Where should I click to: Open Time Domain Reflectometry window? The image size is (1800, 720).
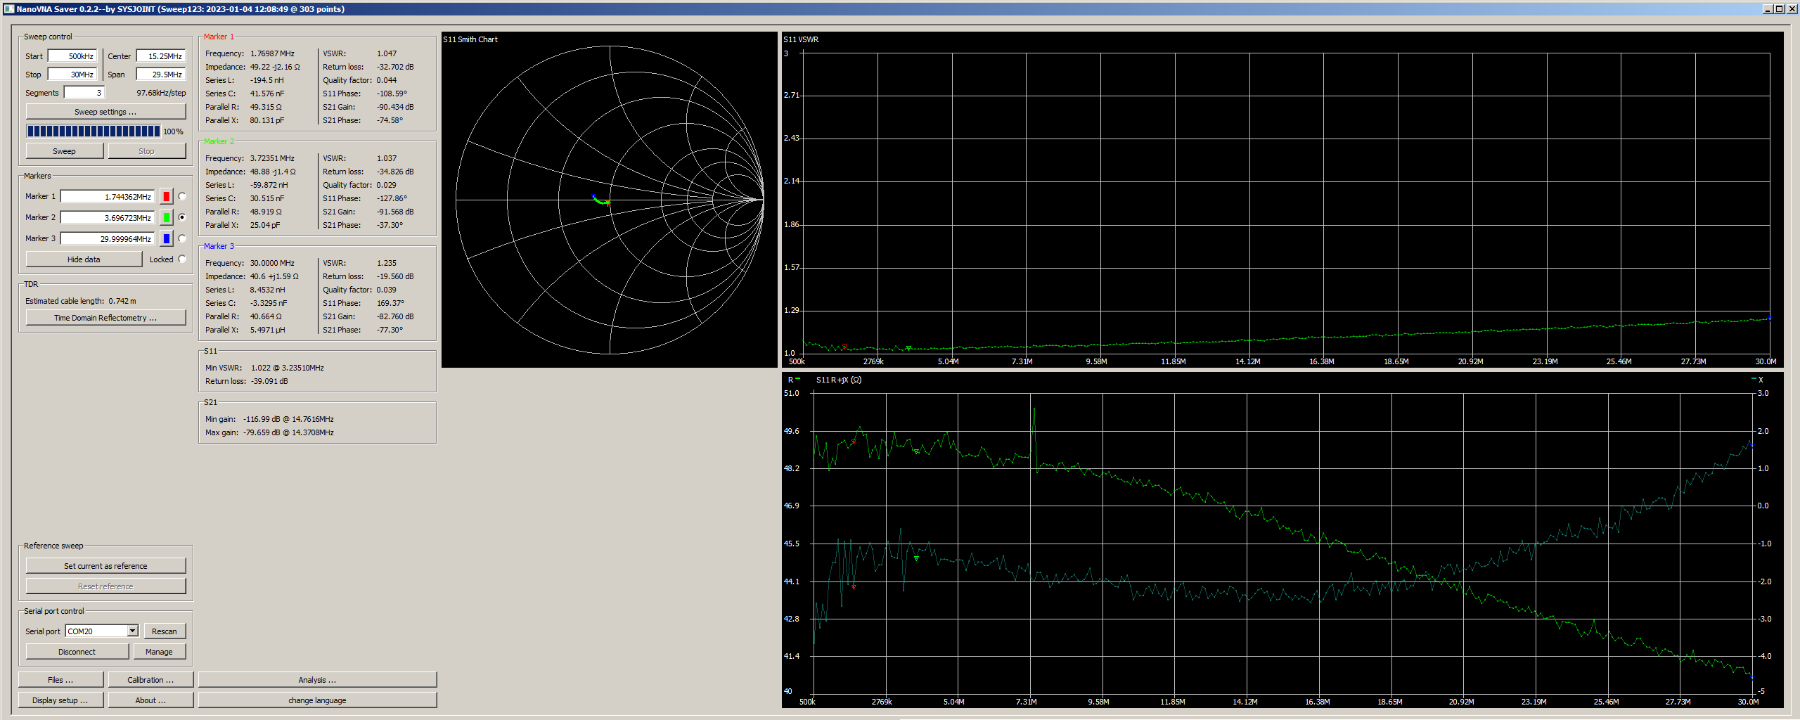(105, 318)
